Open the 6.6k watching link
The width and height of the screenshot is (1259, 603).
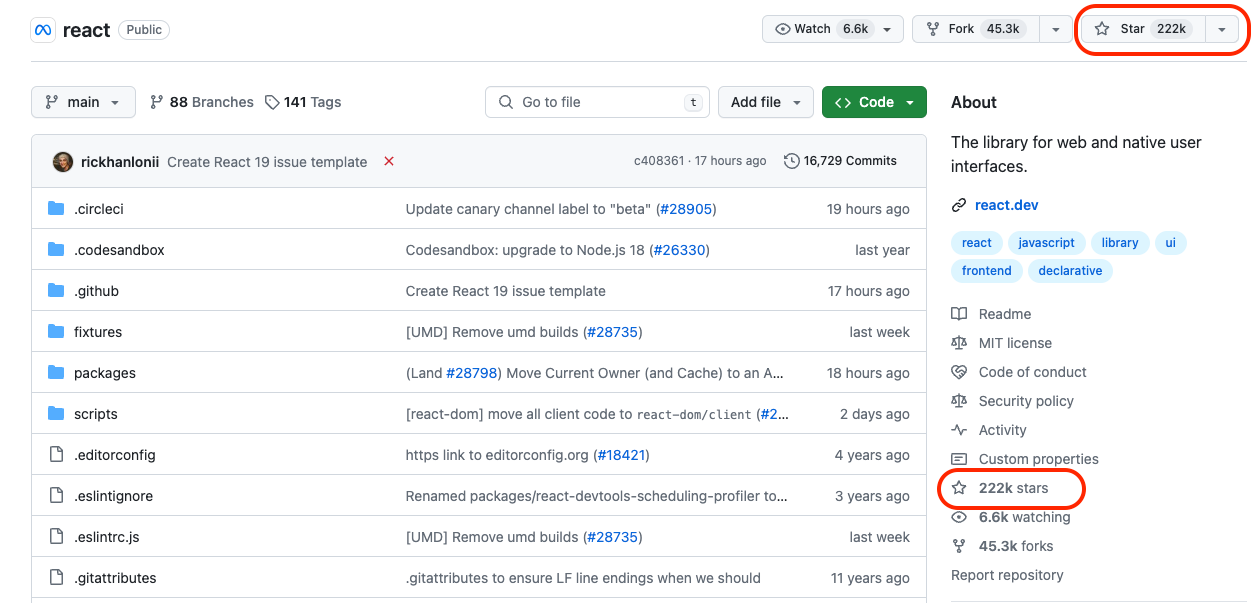point(1024,517)
